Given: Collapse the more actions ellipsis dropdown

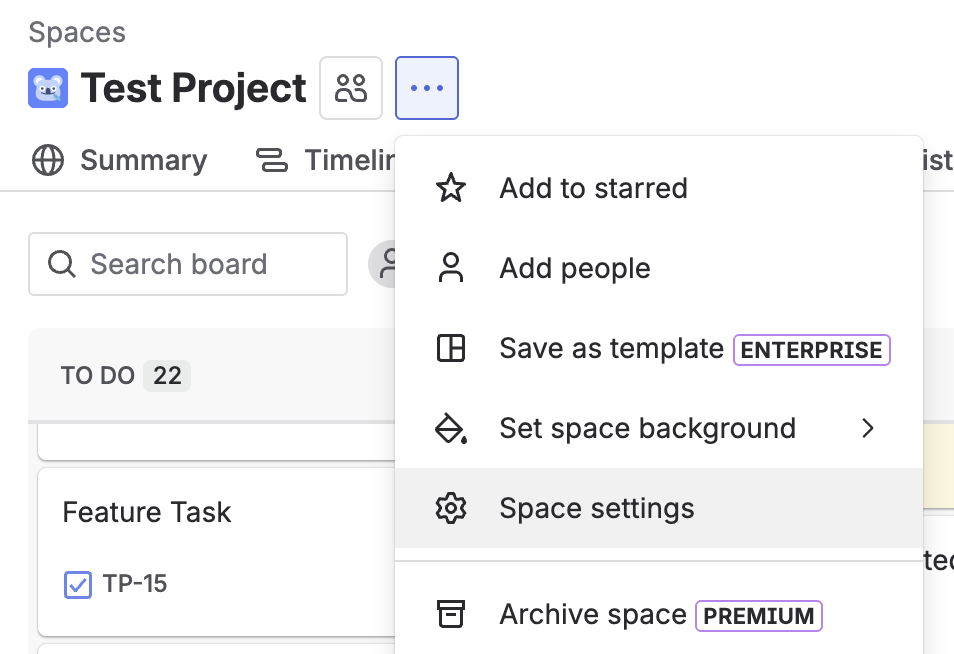Looking at the screenshot, I should [x=427, y=88].
